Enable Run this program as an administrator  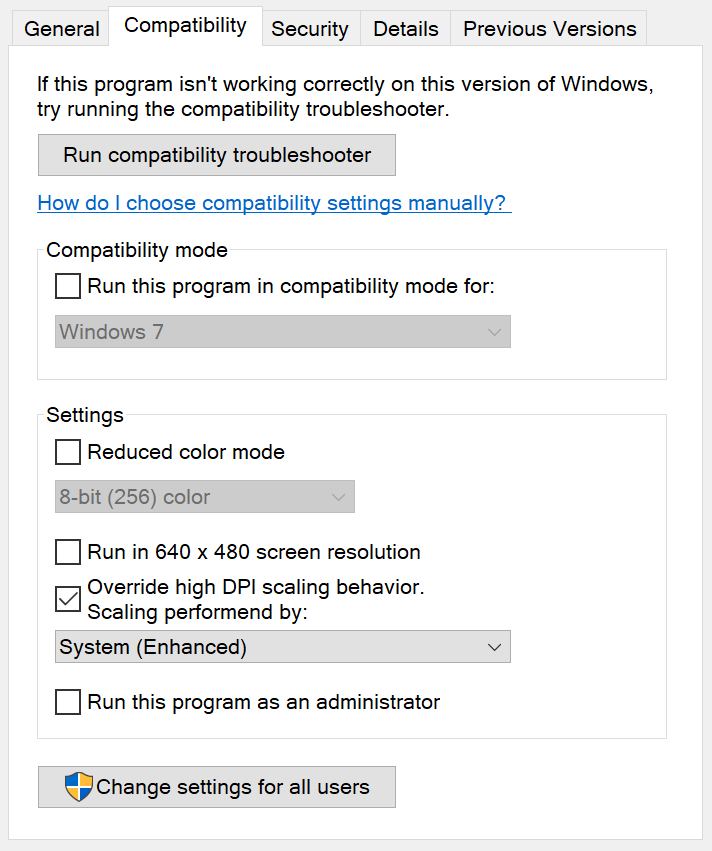pos(67,702)
